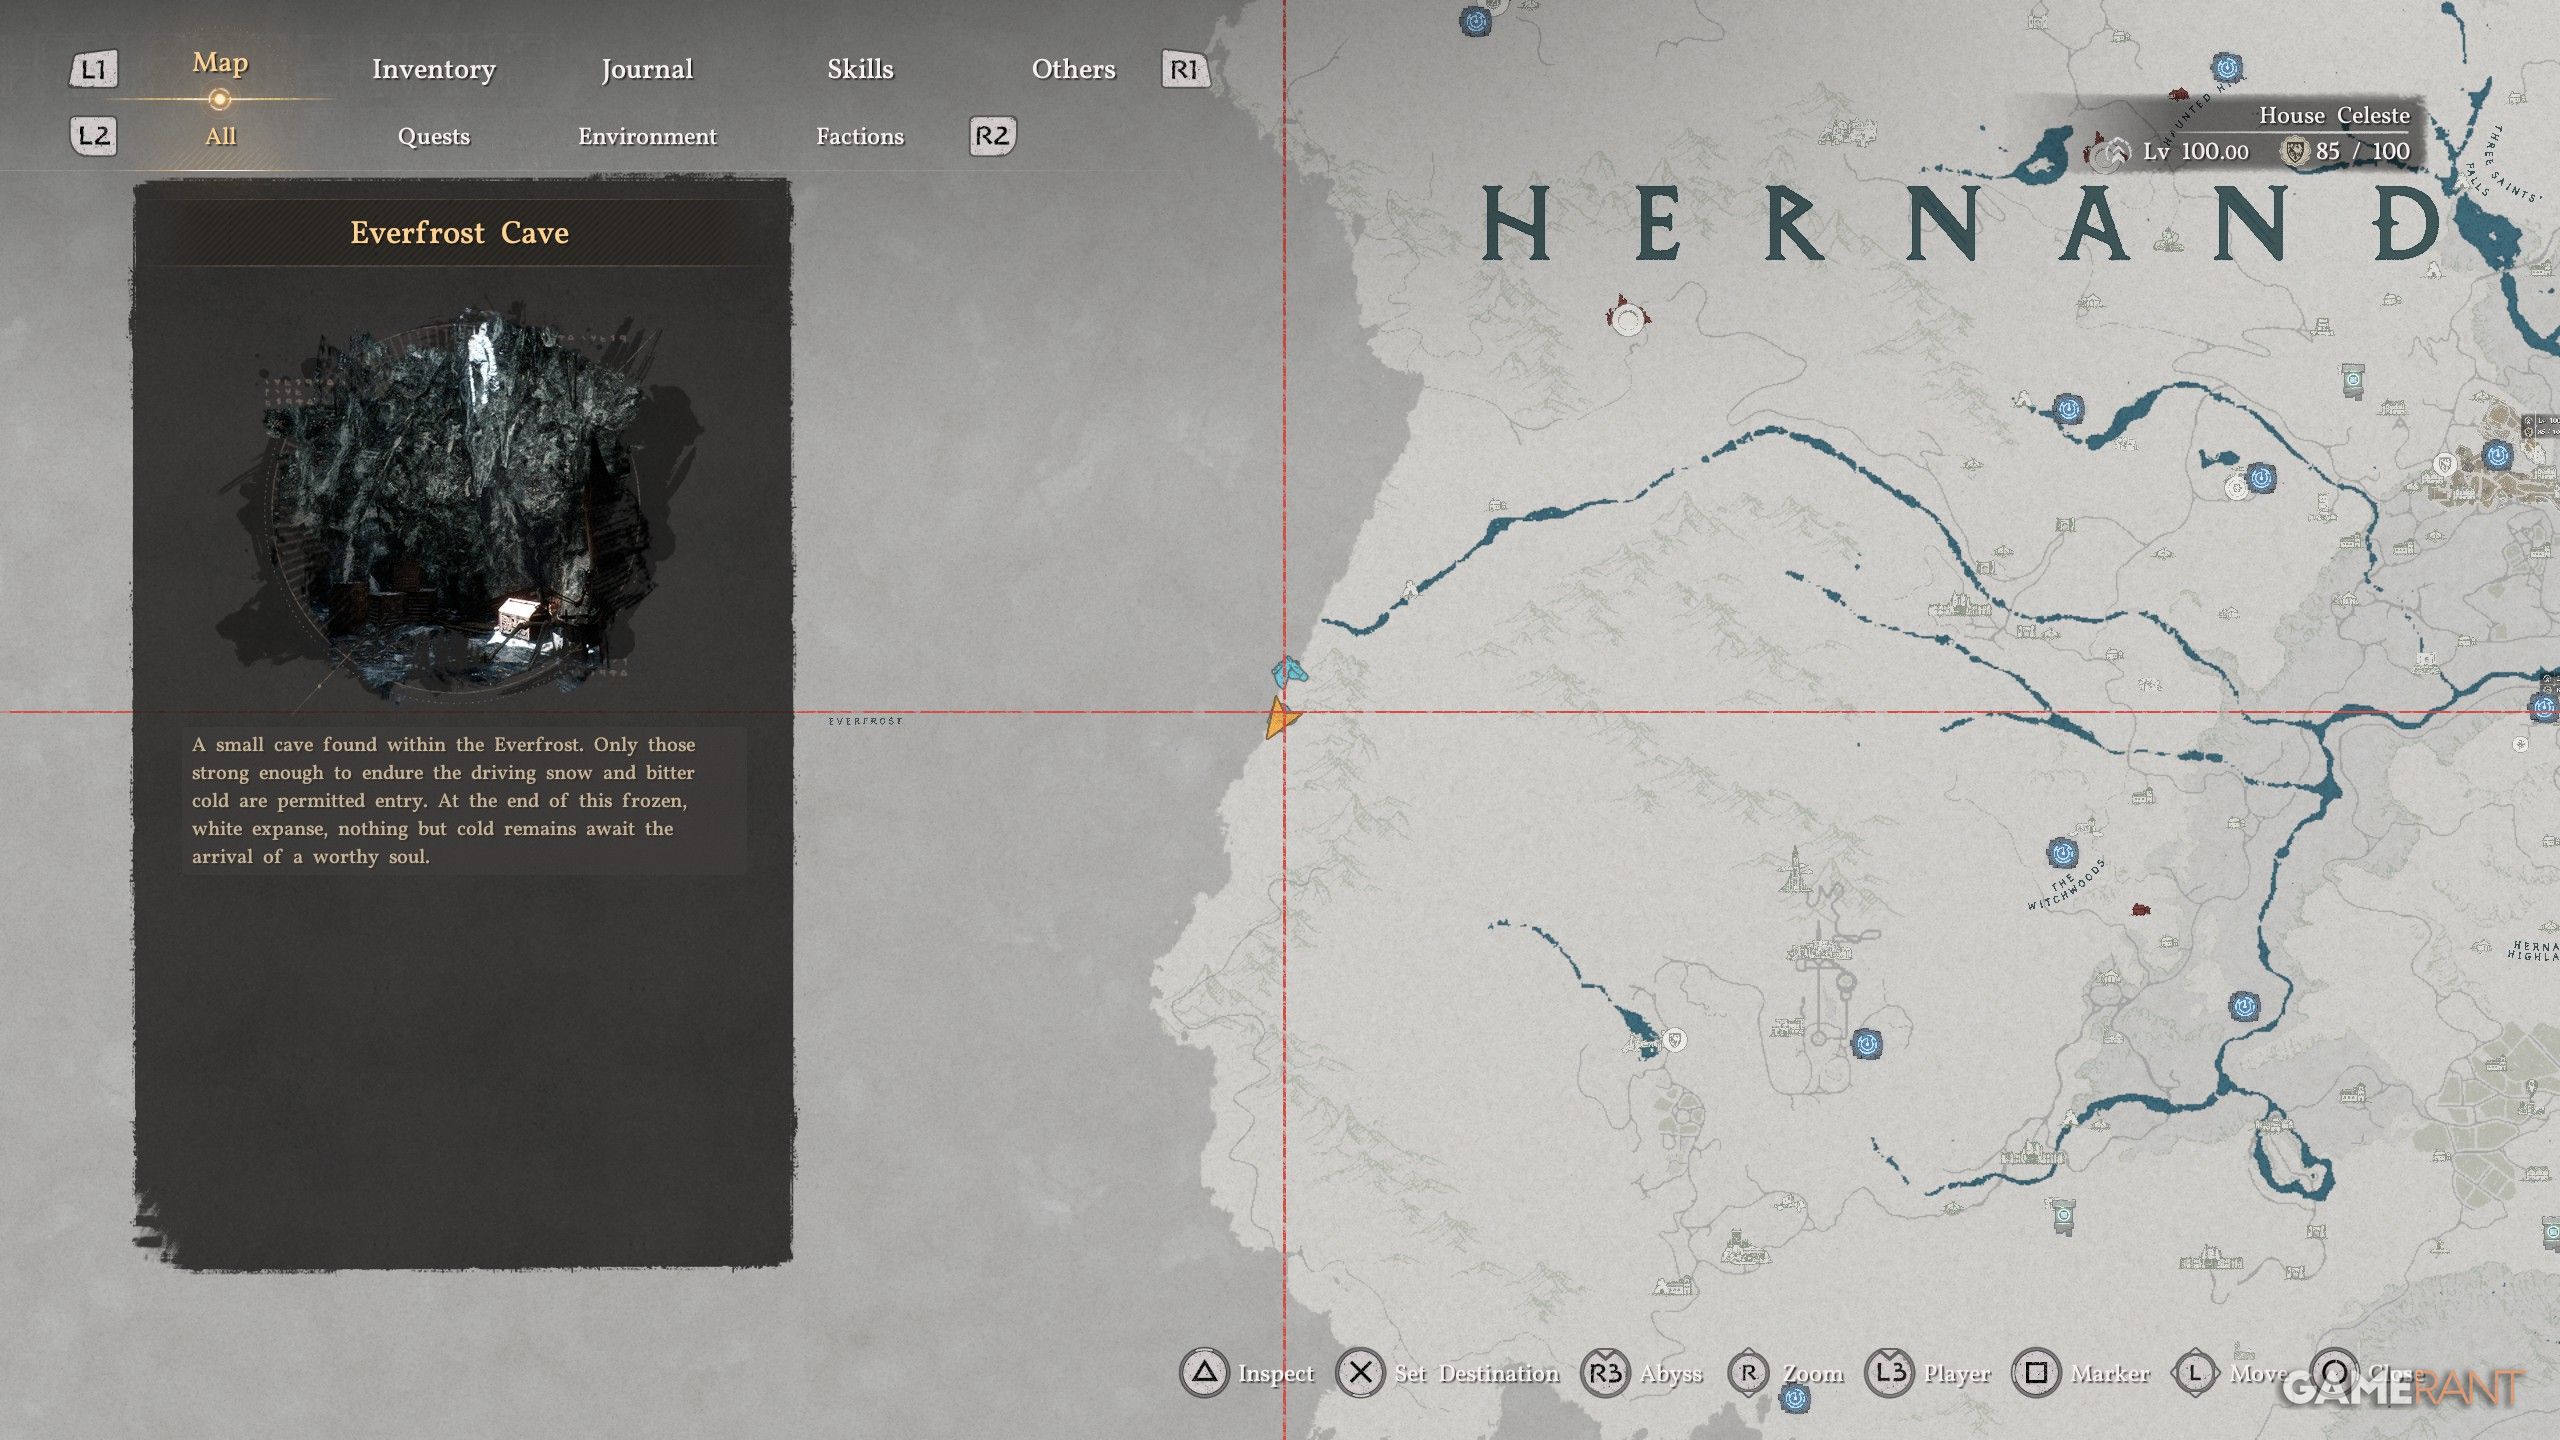
Task: Select the orange player arrow marker
Action: tap(1280, 718)
